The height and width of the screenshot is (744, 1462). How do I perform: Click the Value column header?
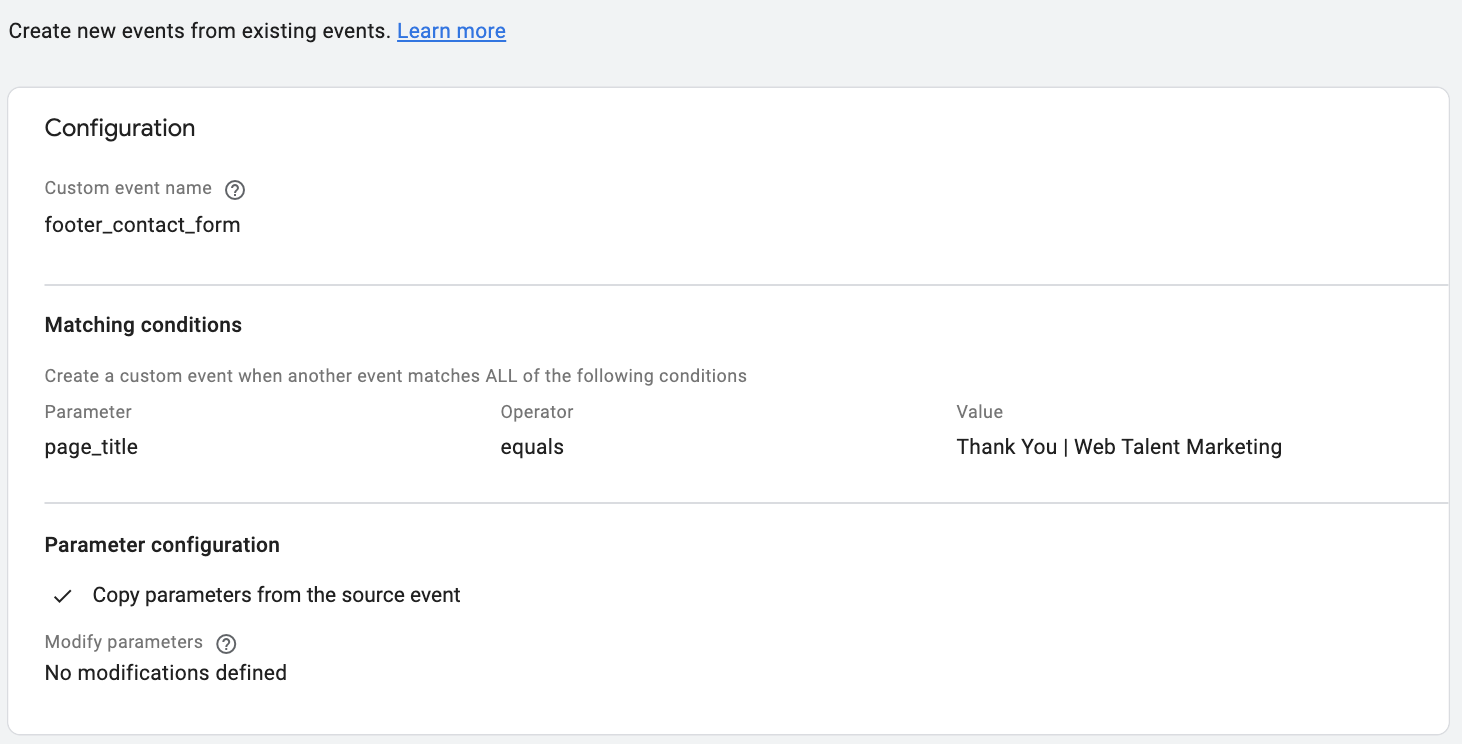[x=979, y=412]
